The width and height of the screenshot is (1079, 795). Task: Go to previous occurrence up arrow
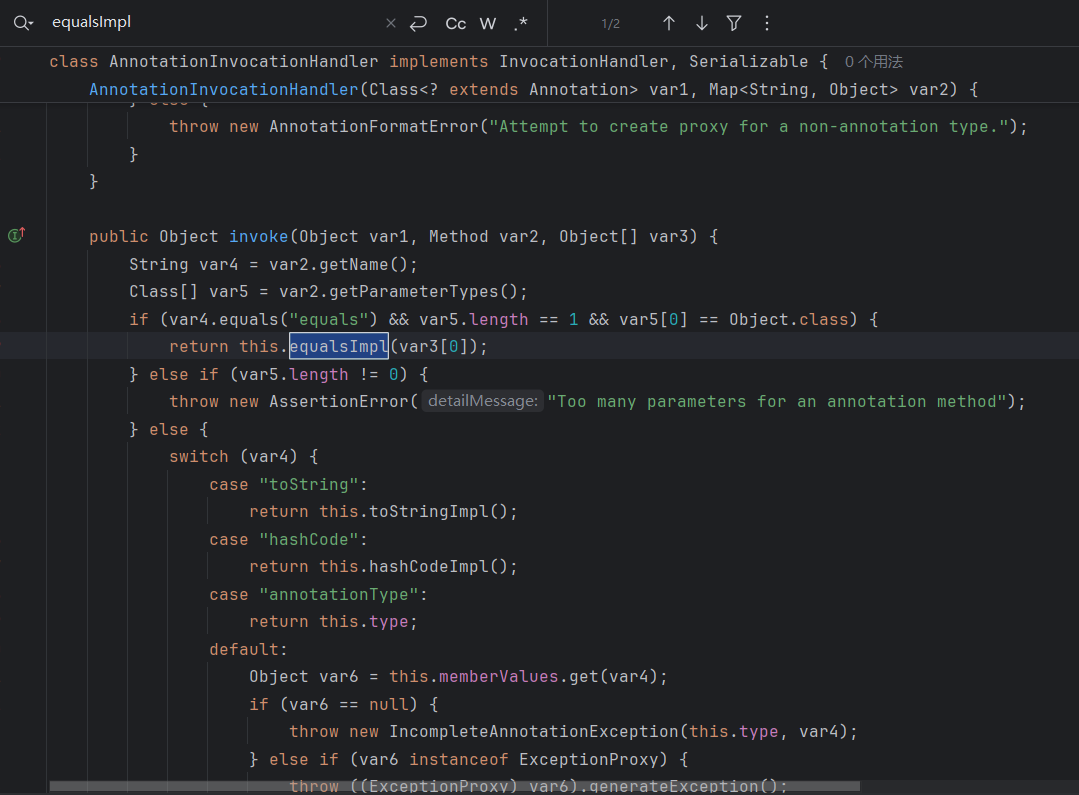tap(669, 23)
